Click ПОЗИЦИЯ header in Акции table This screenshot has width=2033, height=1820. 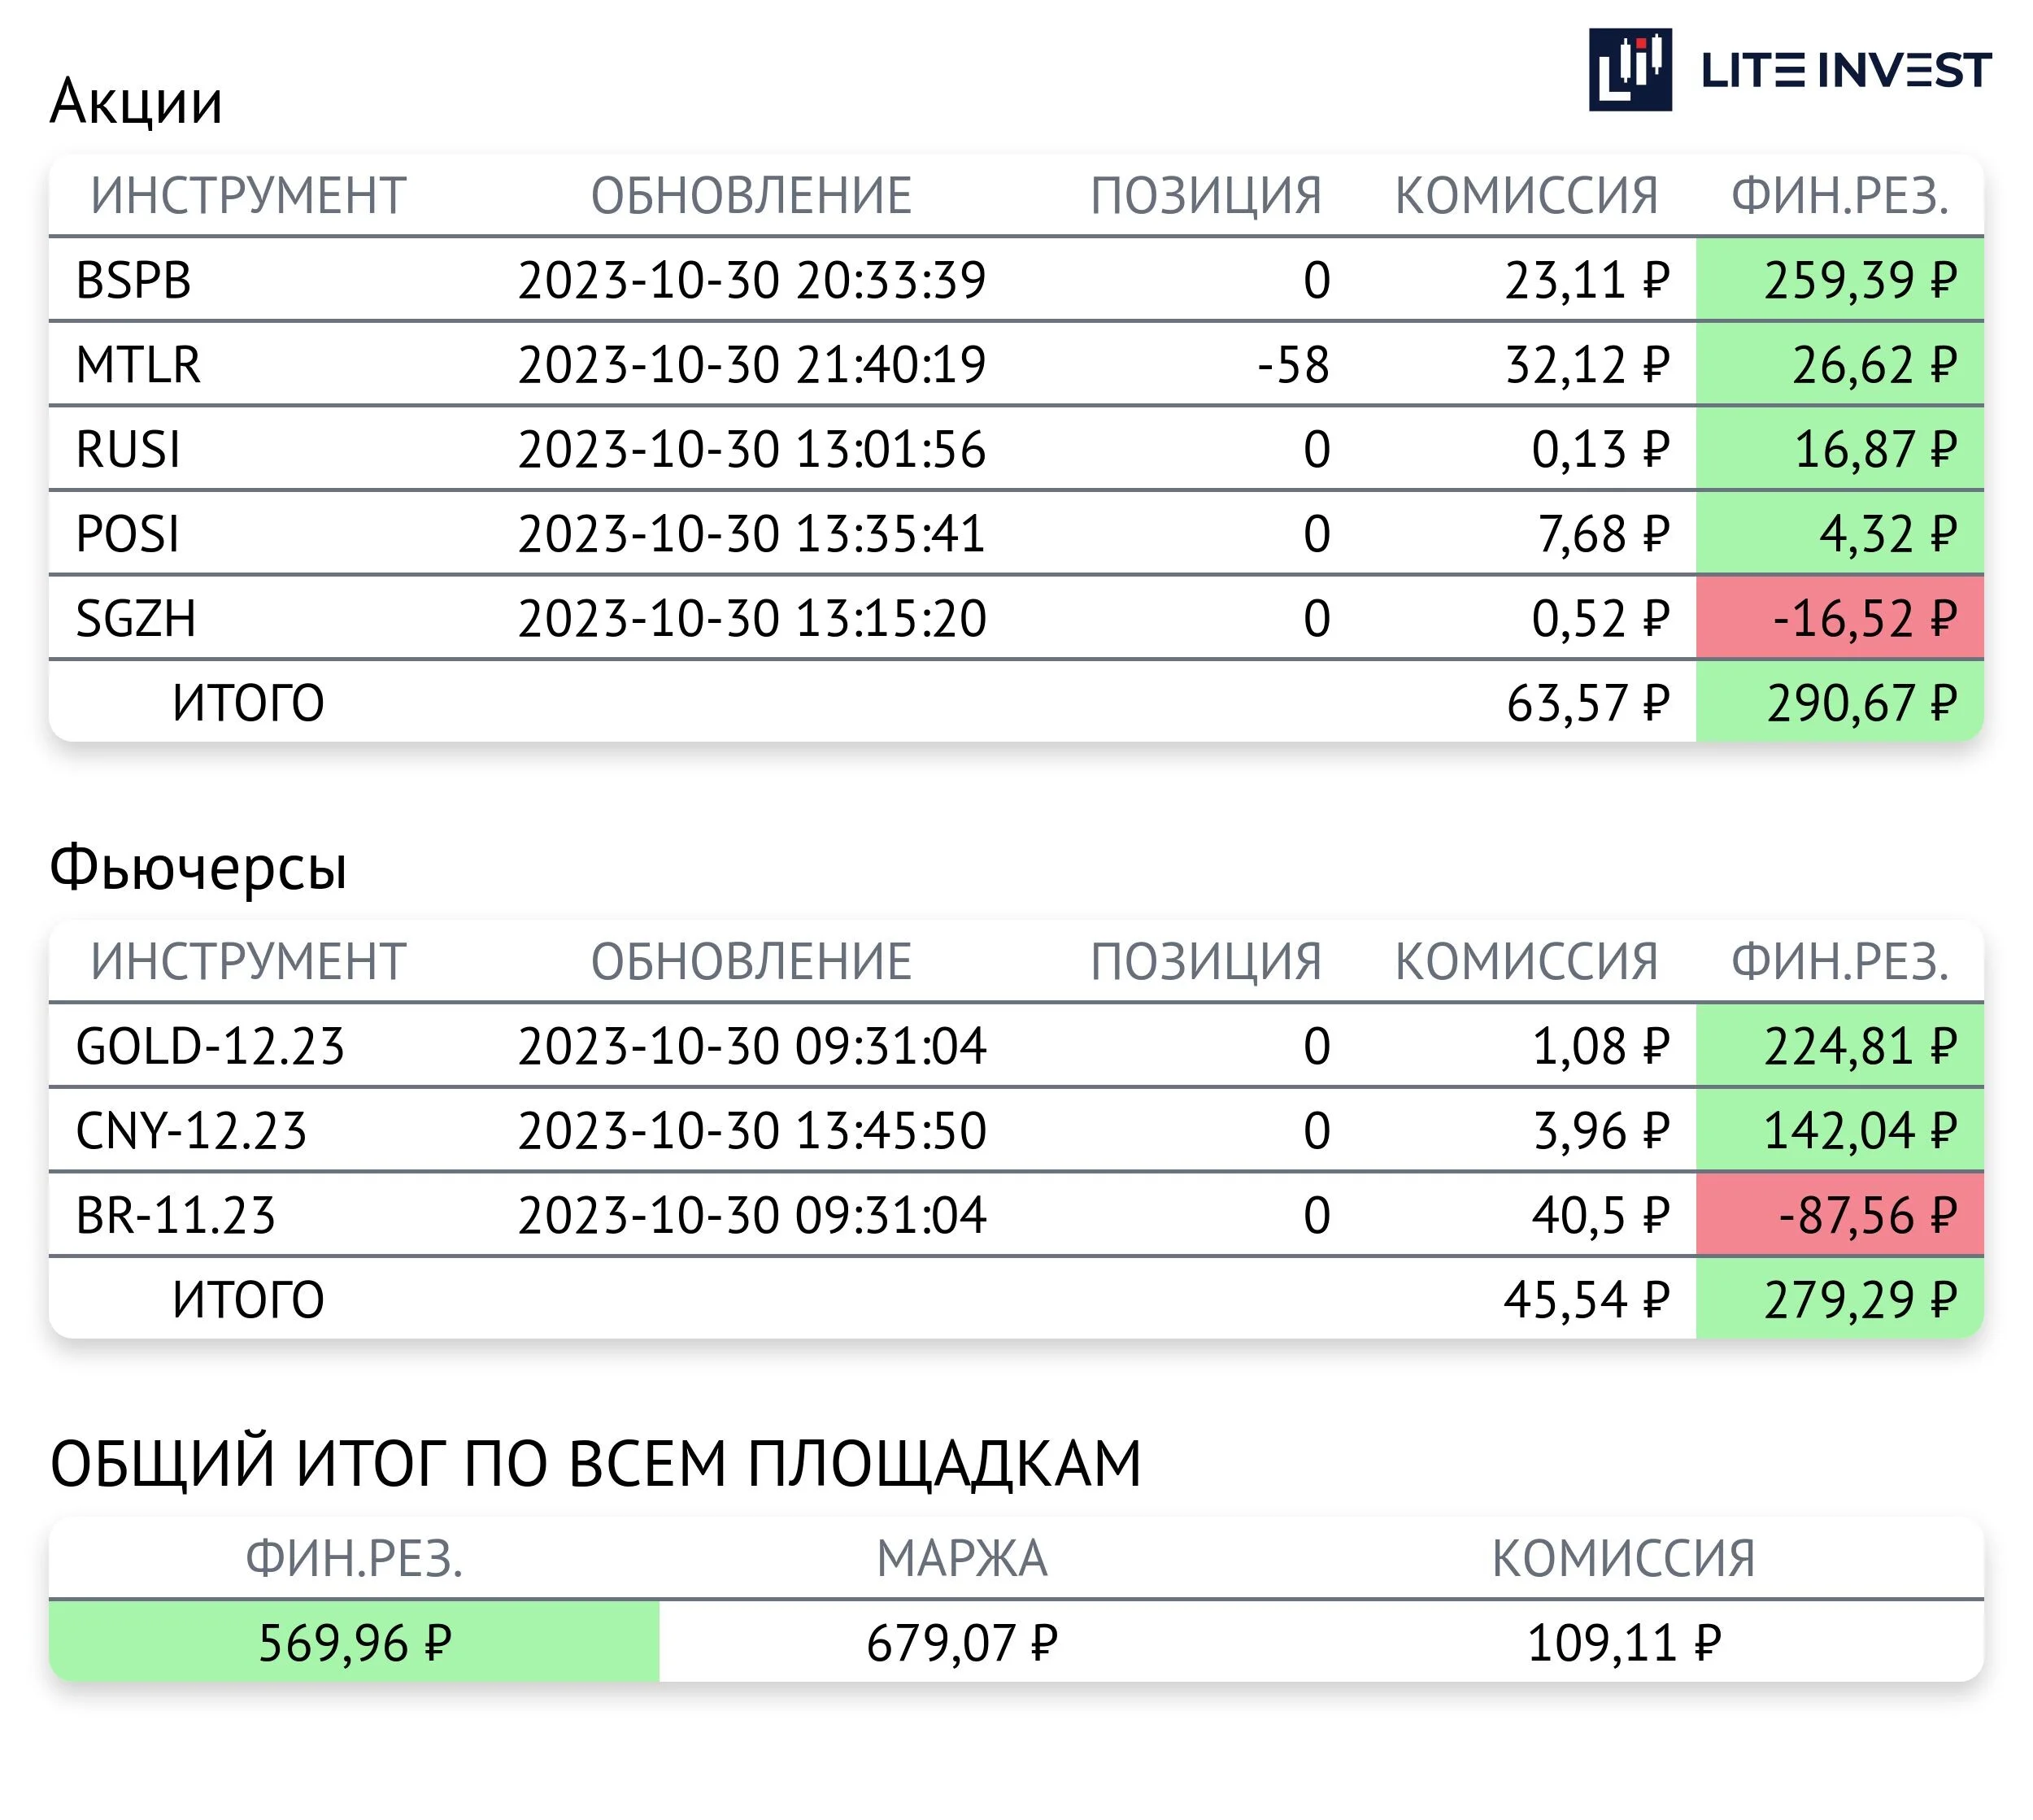coord(1206,195)
